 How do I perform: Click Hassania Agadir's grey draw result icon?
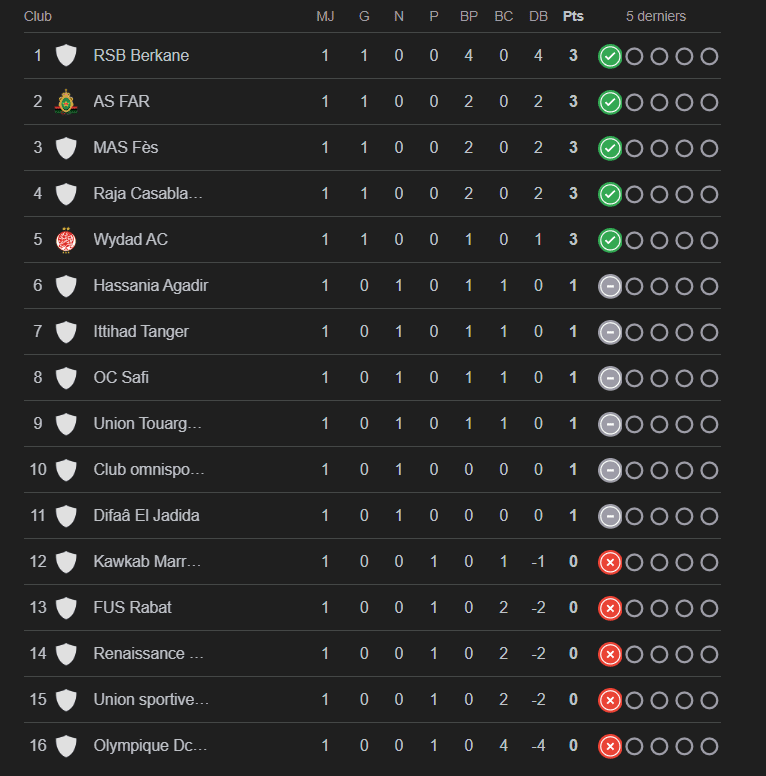610,286
